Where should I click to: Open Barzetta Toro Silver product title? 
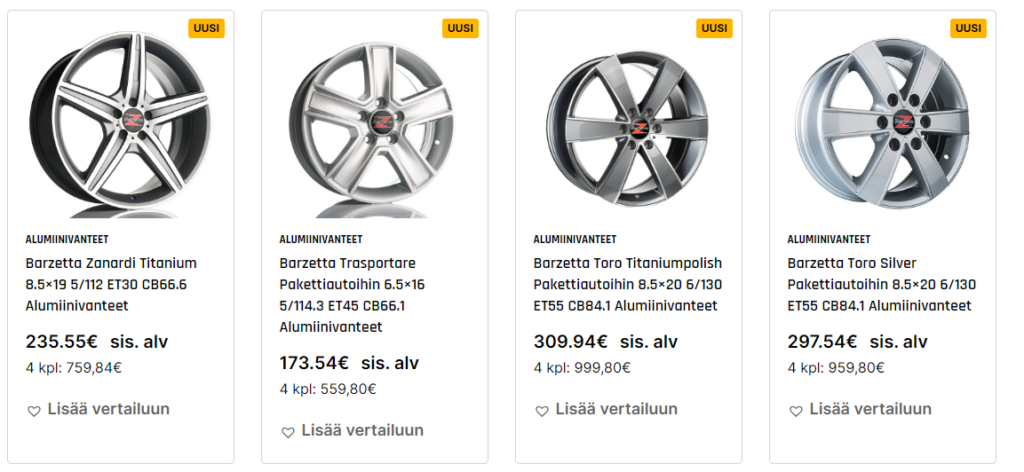(x=880, y=284)
